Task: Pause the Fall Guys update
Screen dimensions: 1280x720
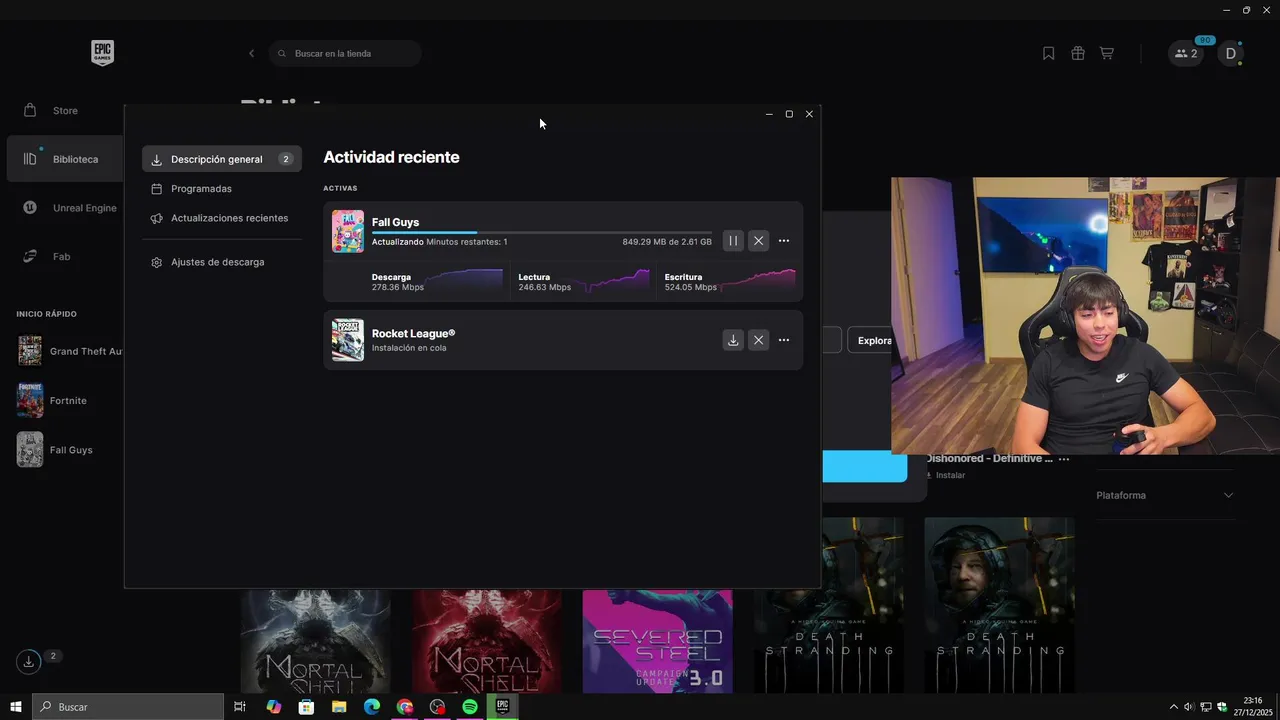Action: click(x=733, y=241)
